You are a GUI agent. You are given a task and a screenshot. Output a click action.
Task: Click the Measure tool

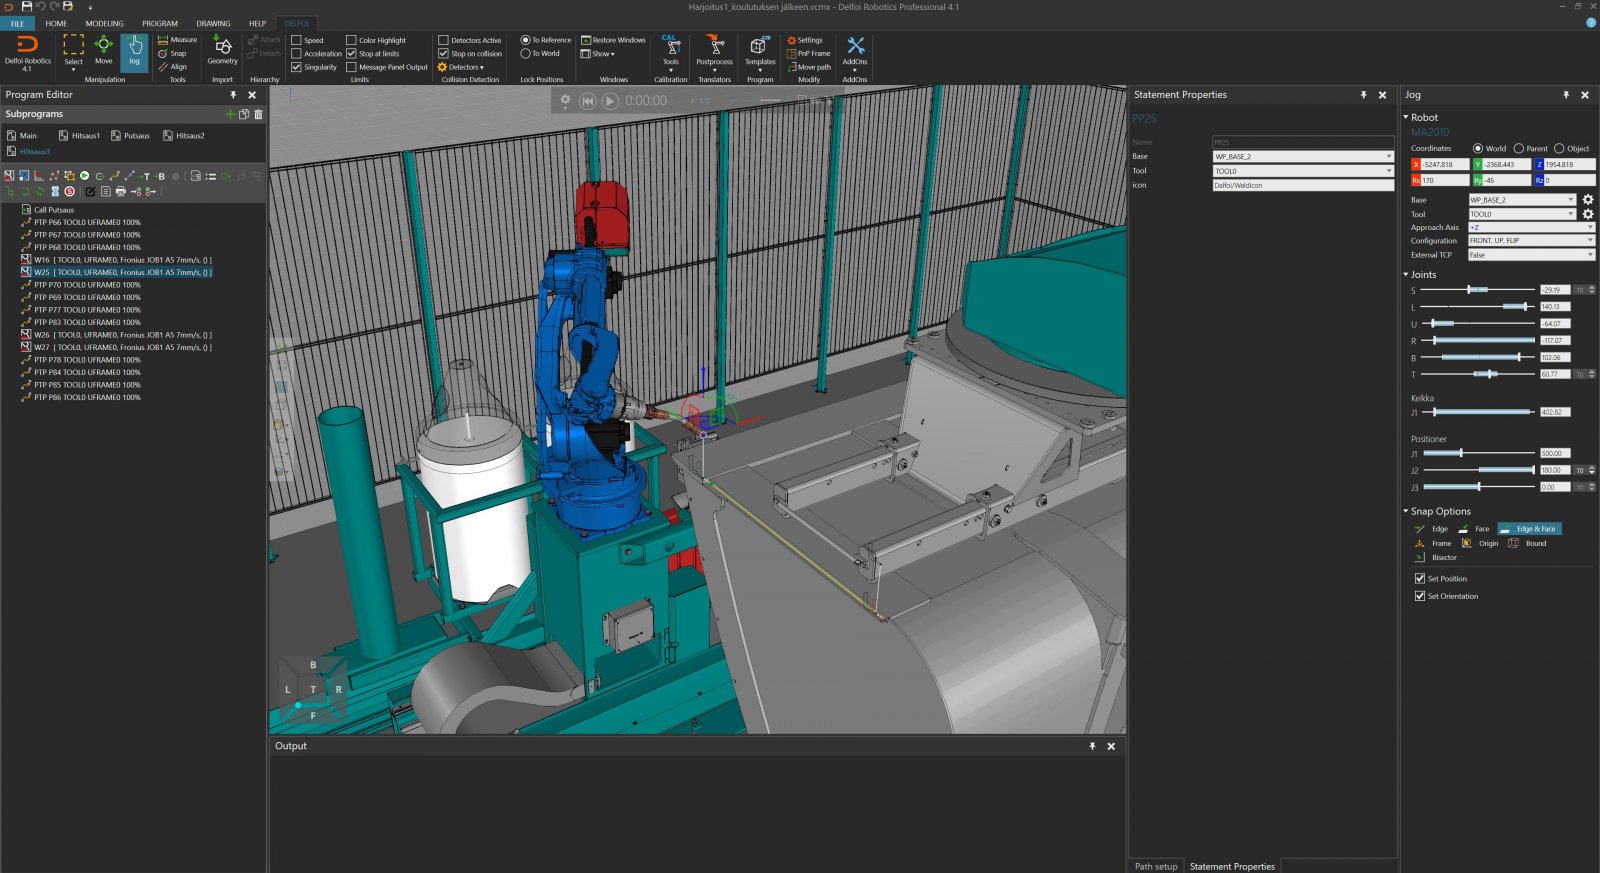coord(178,40)
